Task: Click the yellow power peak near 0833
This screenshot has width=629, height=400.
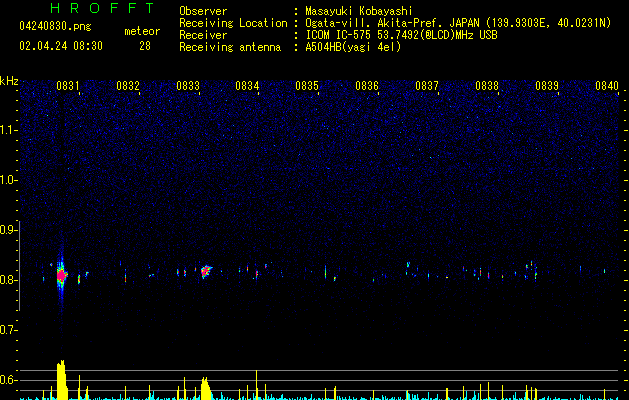Action: 205,388
